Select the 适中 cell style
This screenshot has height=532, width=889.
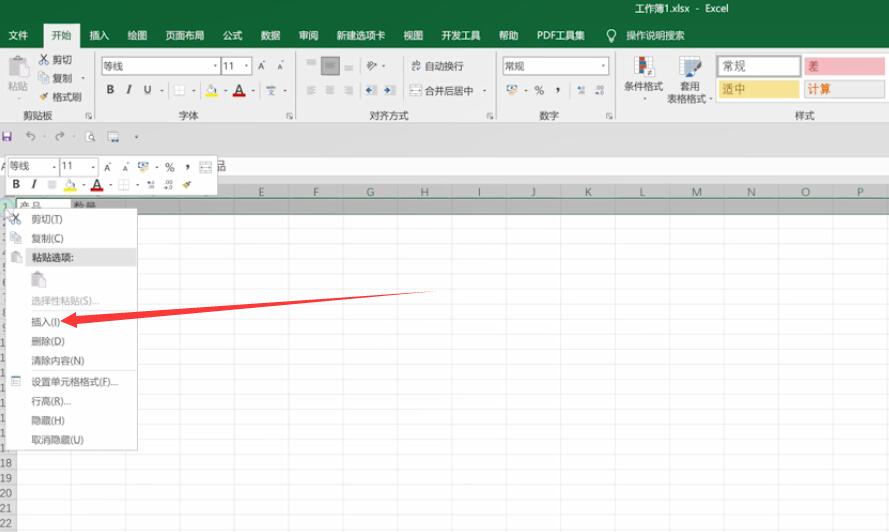pyautogui.click(x=759, y=89)
